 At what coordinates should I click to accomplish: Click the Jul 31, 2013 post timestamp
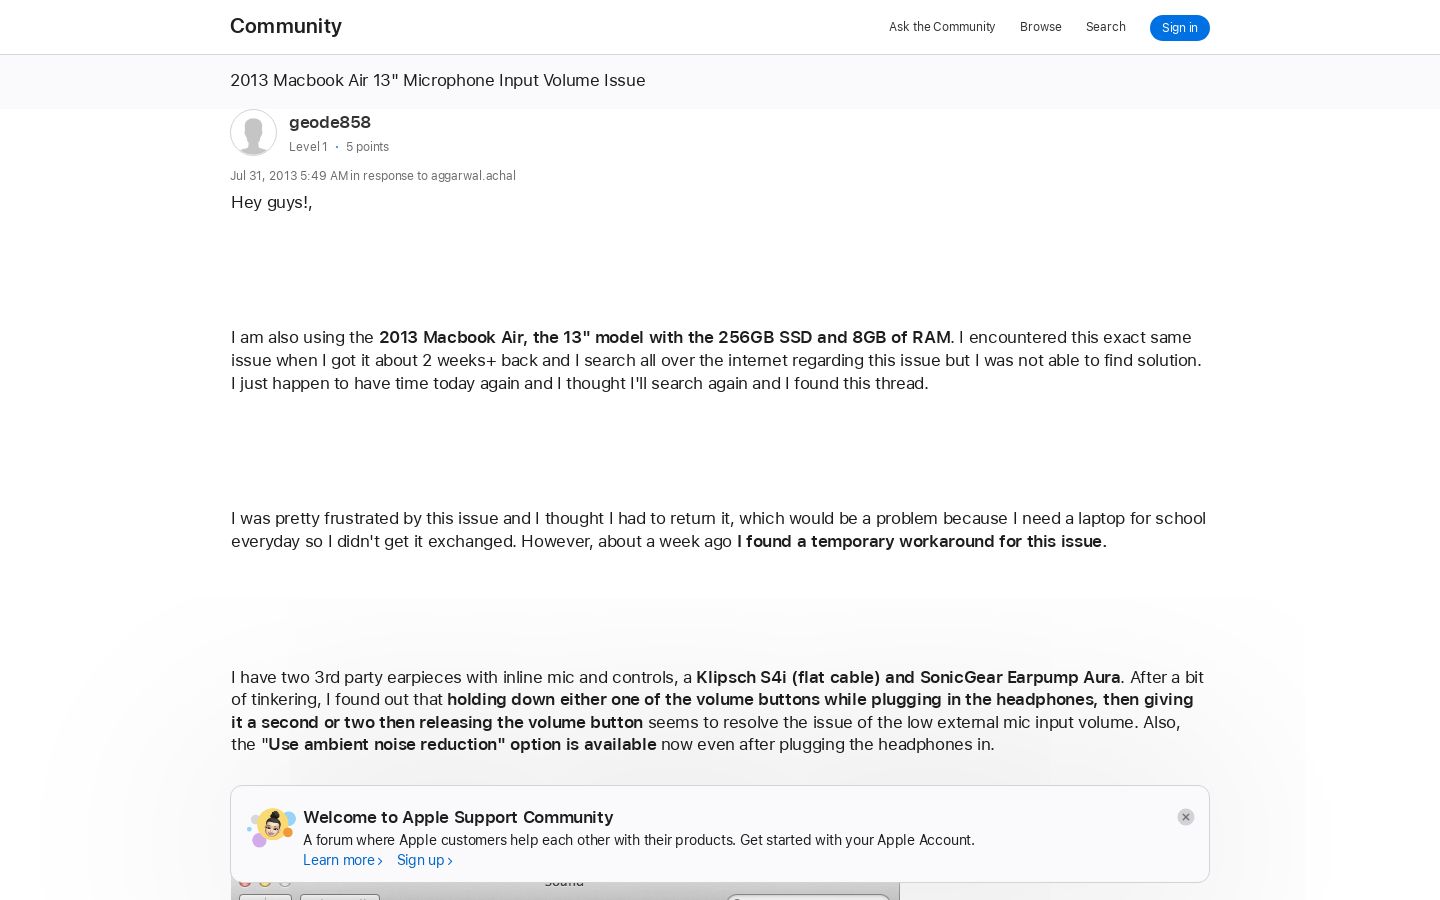point(289,176)
